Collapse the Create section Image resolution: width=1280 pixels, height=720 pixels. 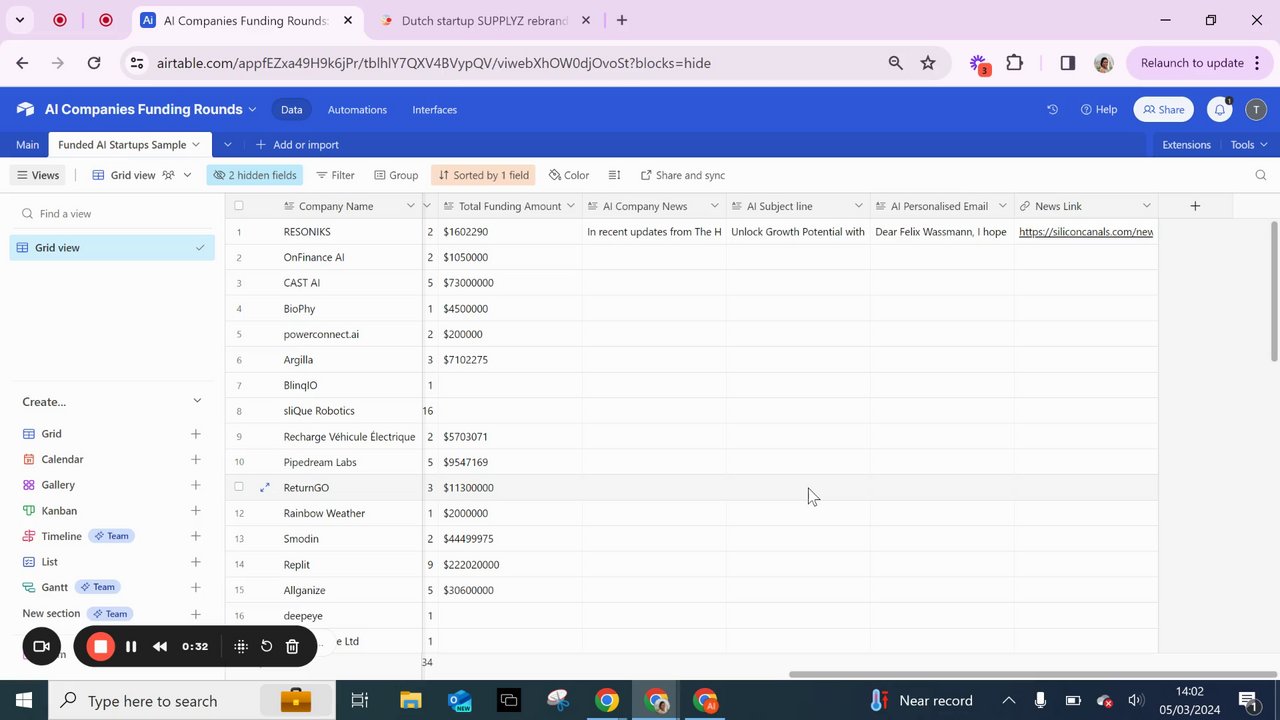coord(197,401)
